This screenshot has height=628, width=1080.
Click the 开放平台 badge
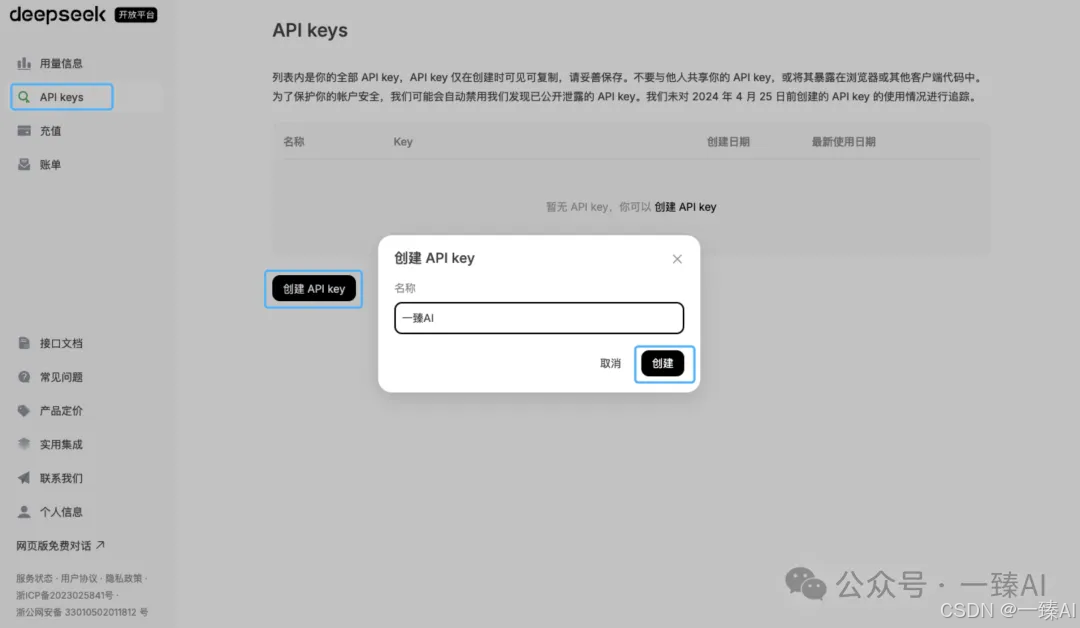136,14
